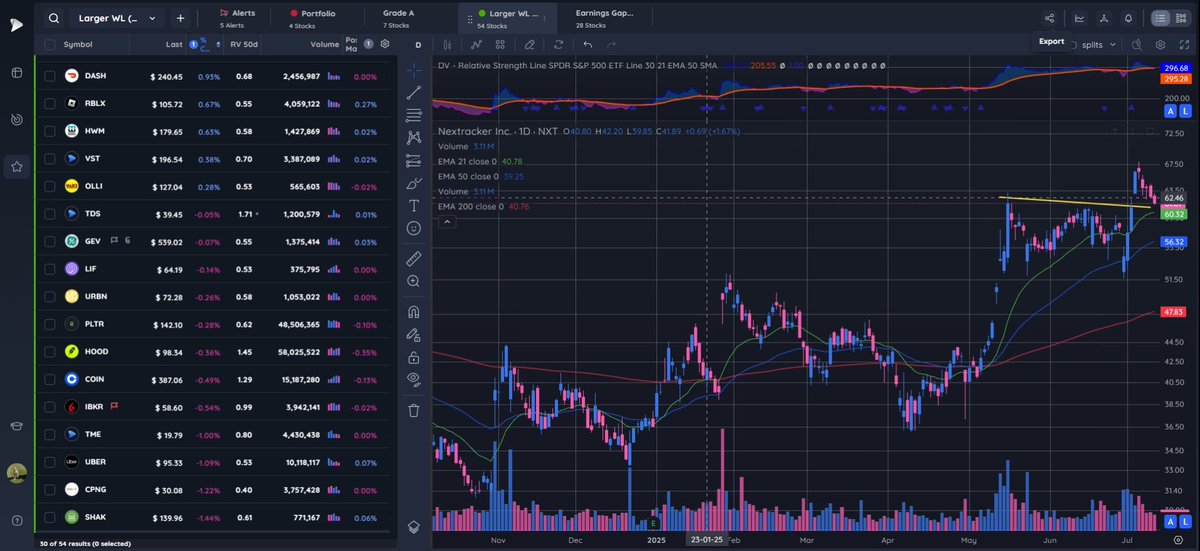
Task: Check the HOOD row checkbox
Action: (50, 352)
